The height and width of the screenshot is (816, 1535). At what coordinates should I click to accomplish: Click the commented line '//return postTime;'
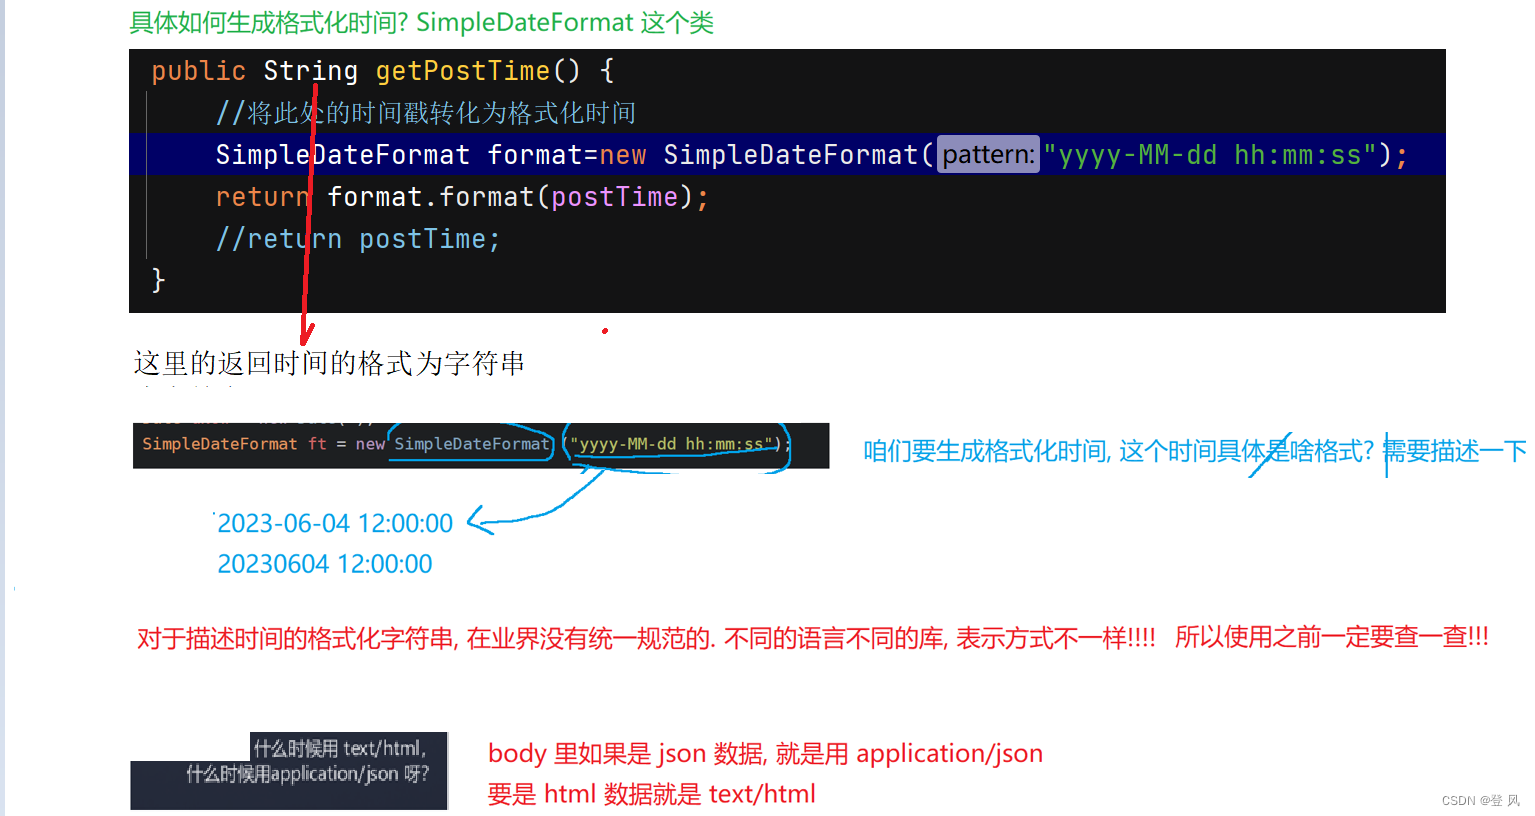click(x=358, y=239)
